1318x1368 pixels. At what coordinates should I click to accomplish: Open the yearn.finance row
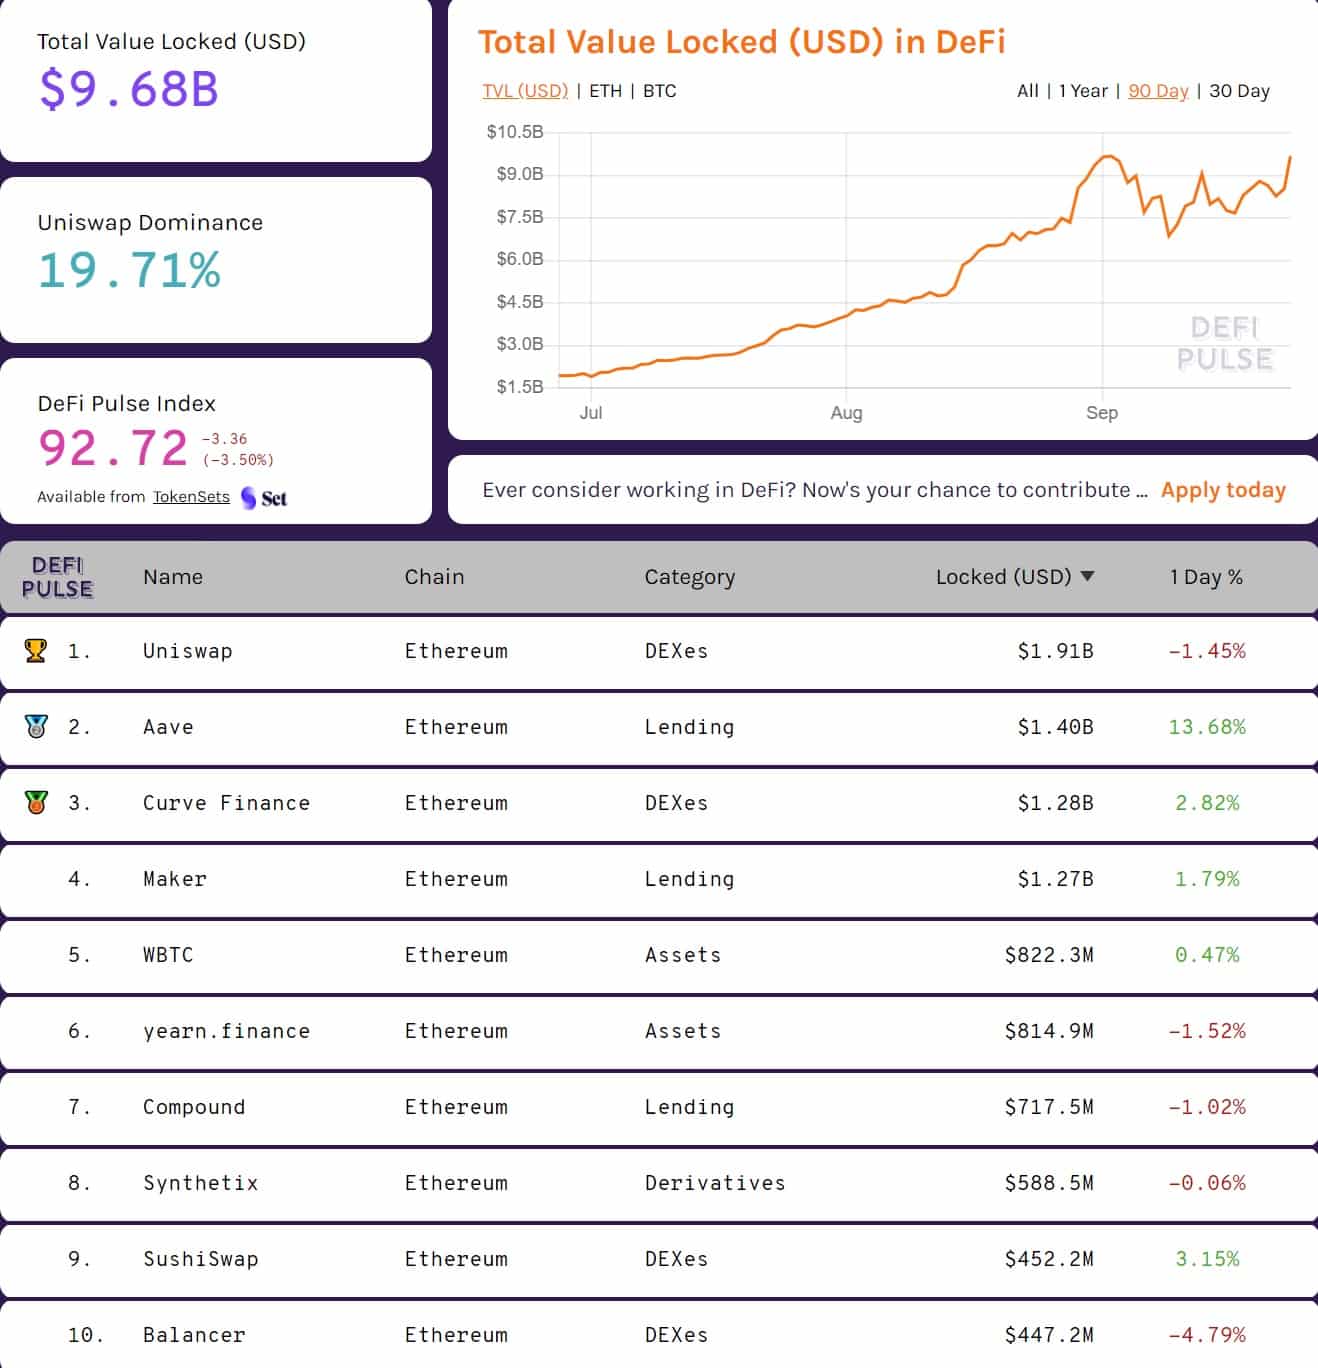coord(226,1031)
